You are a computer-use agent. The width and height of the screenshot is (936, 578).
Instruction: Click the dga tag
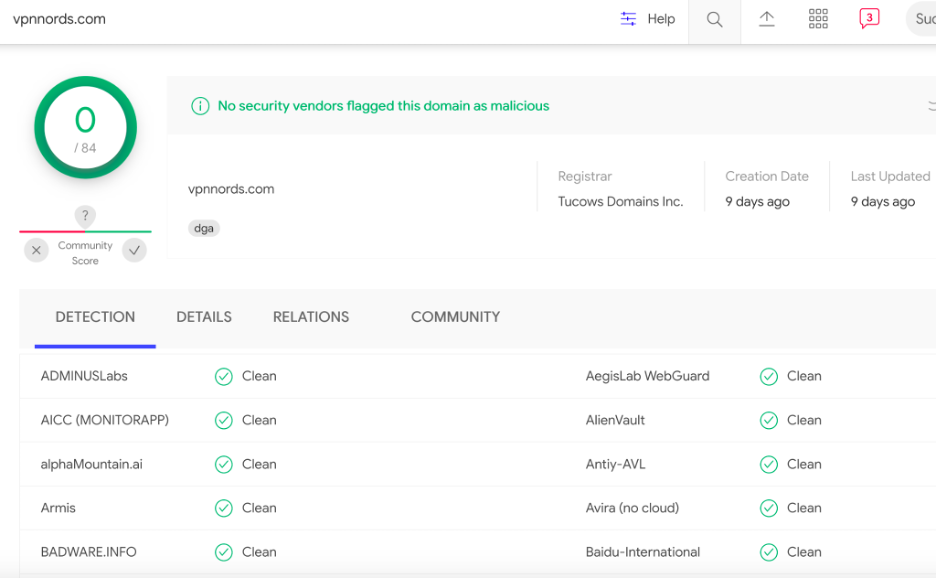[203, 228]
